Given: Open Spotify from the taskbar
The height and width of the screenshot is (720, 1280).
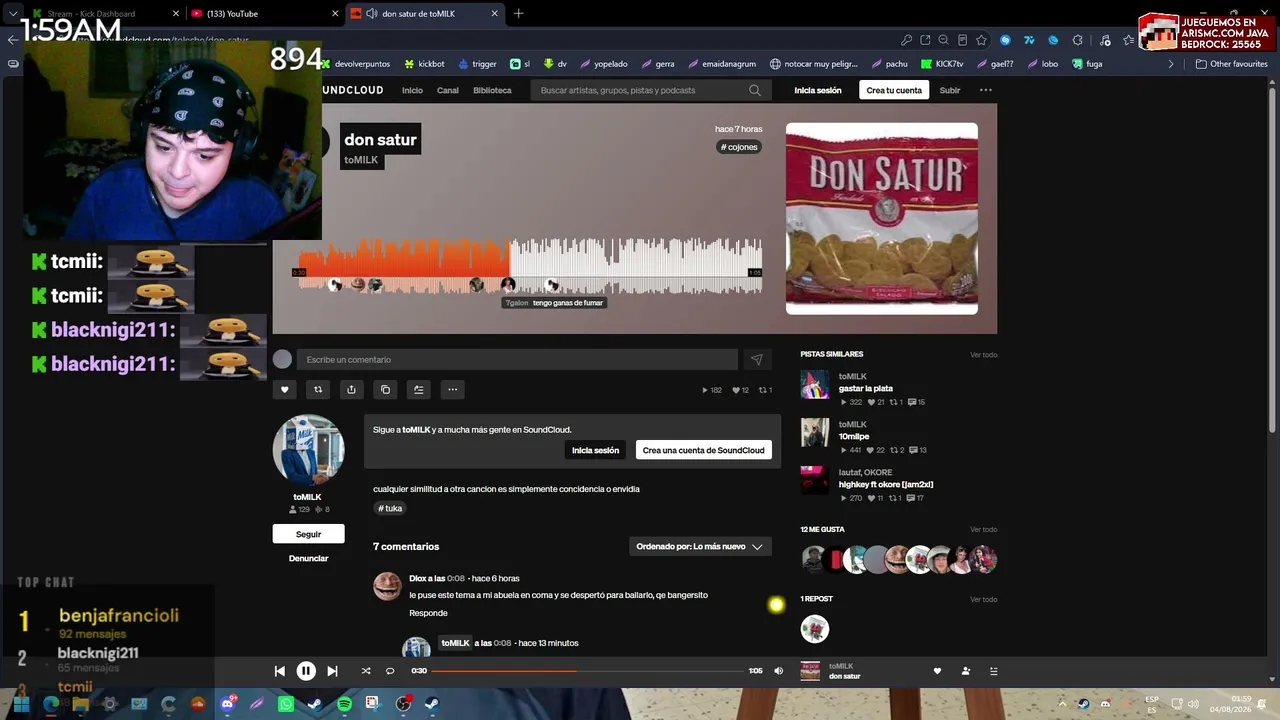Looking at the screenshot, I should pyautogui.click(x=344, y=704).
